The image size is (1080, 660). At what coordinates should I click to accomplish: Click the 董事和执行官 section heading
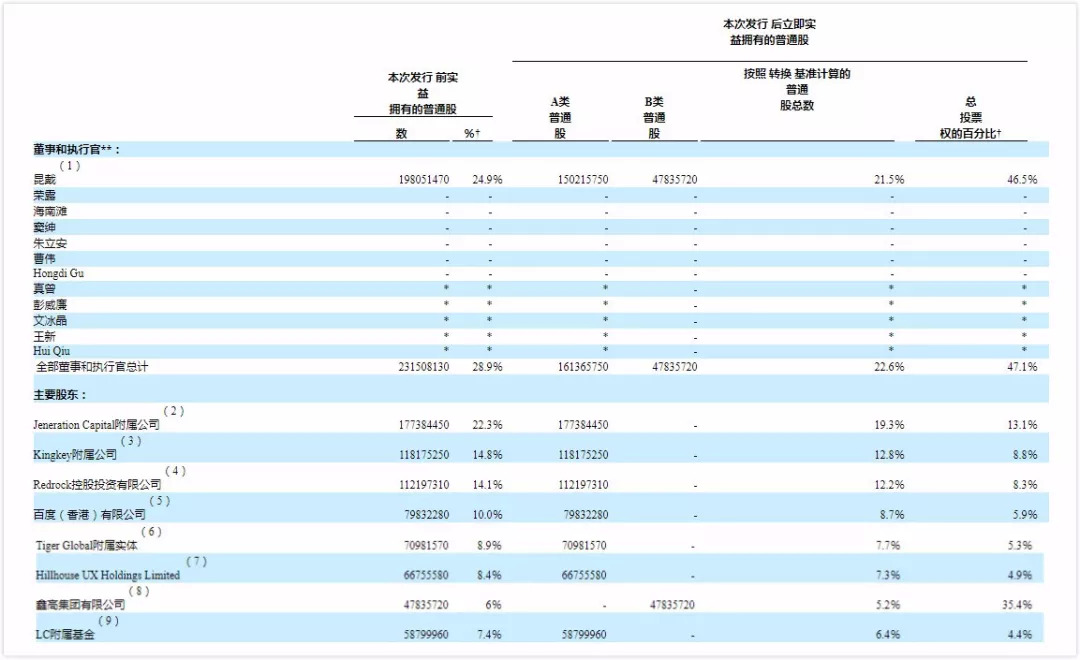click(x=76, y=149)
